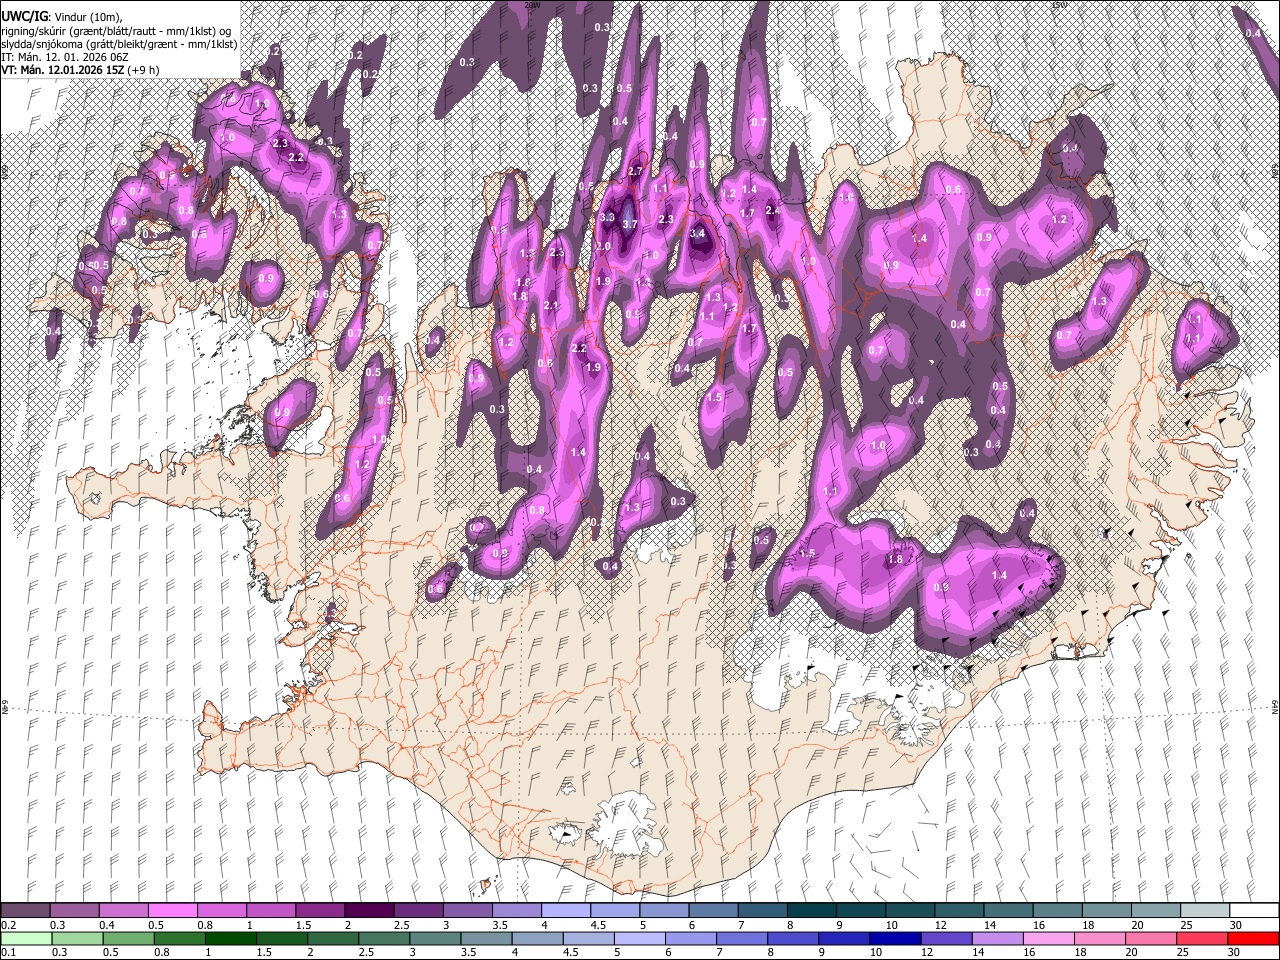
Task: Click the bright red swatch in the rain scale
Action: tap(1252, 939)
